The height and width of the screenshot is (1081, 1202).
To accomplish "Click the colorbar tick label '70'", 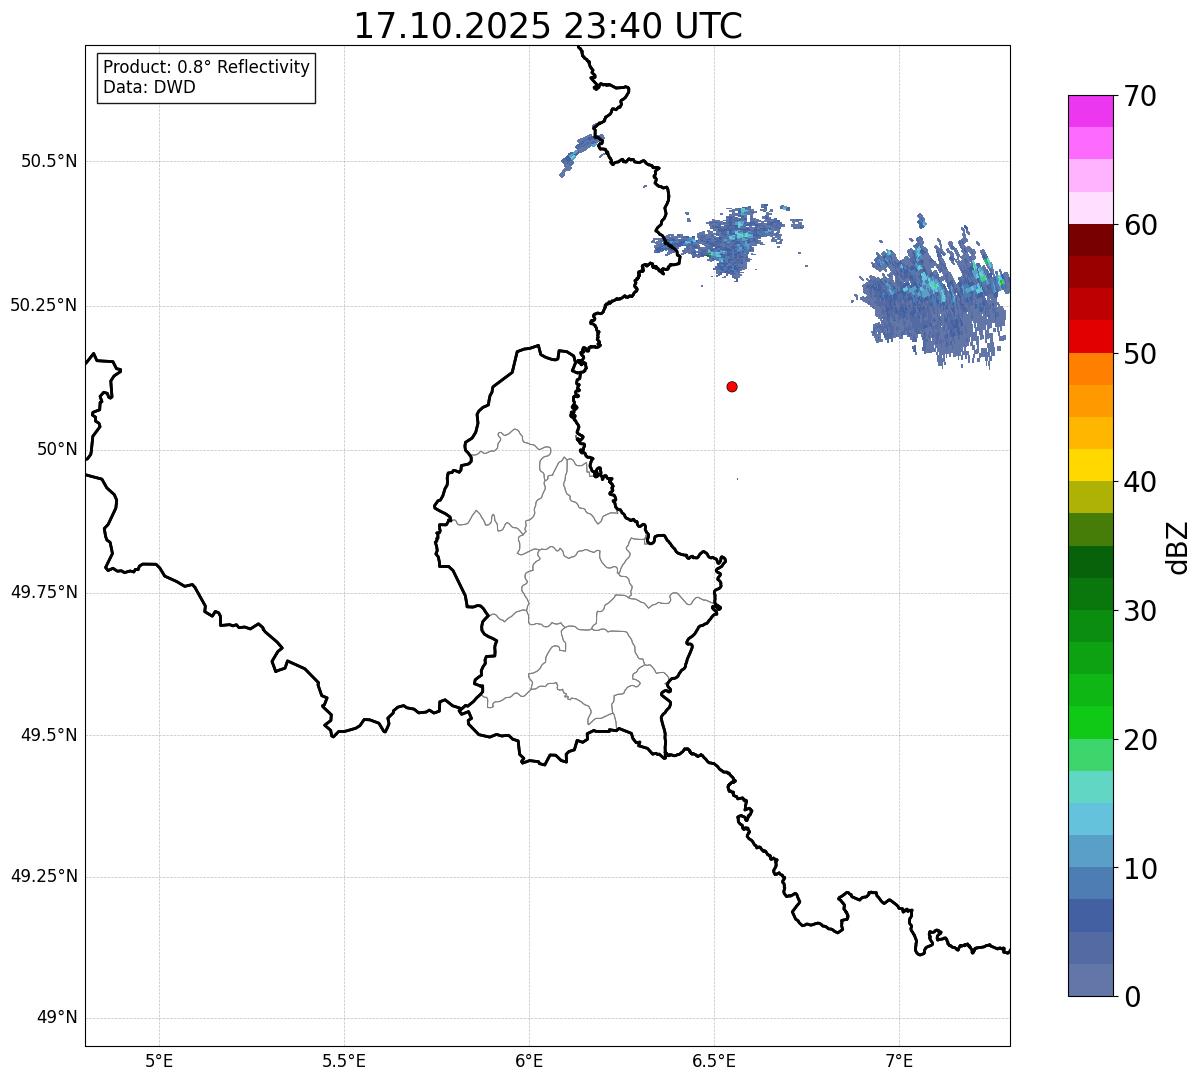I will [x=1139, y=96].
